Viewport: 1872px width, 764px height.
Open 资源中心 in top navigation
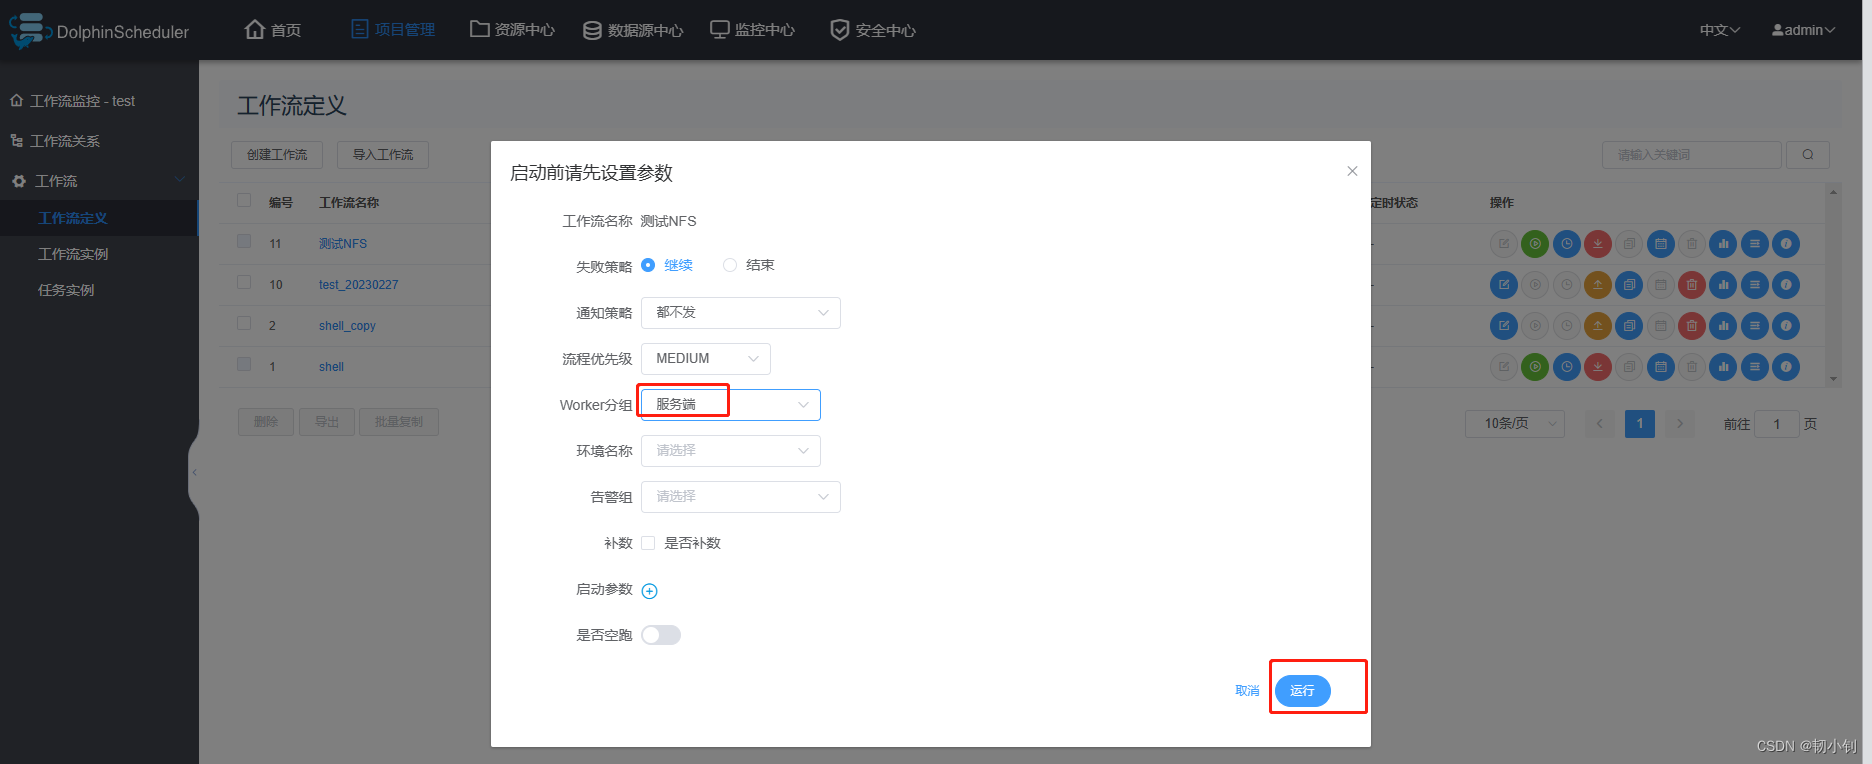[x=513, y=30]
